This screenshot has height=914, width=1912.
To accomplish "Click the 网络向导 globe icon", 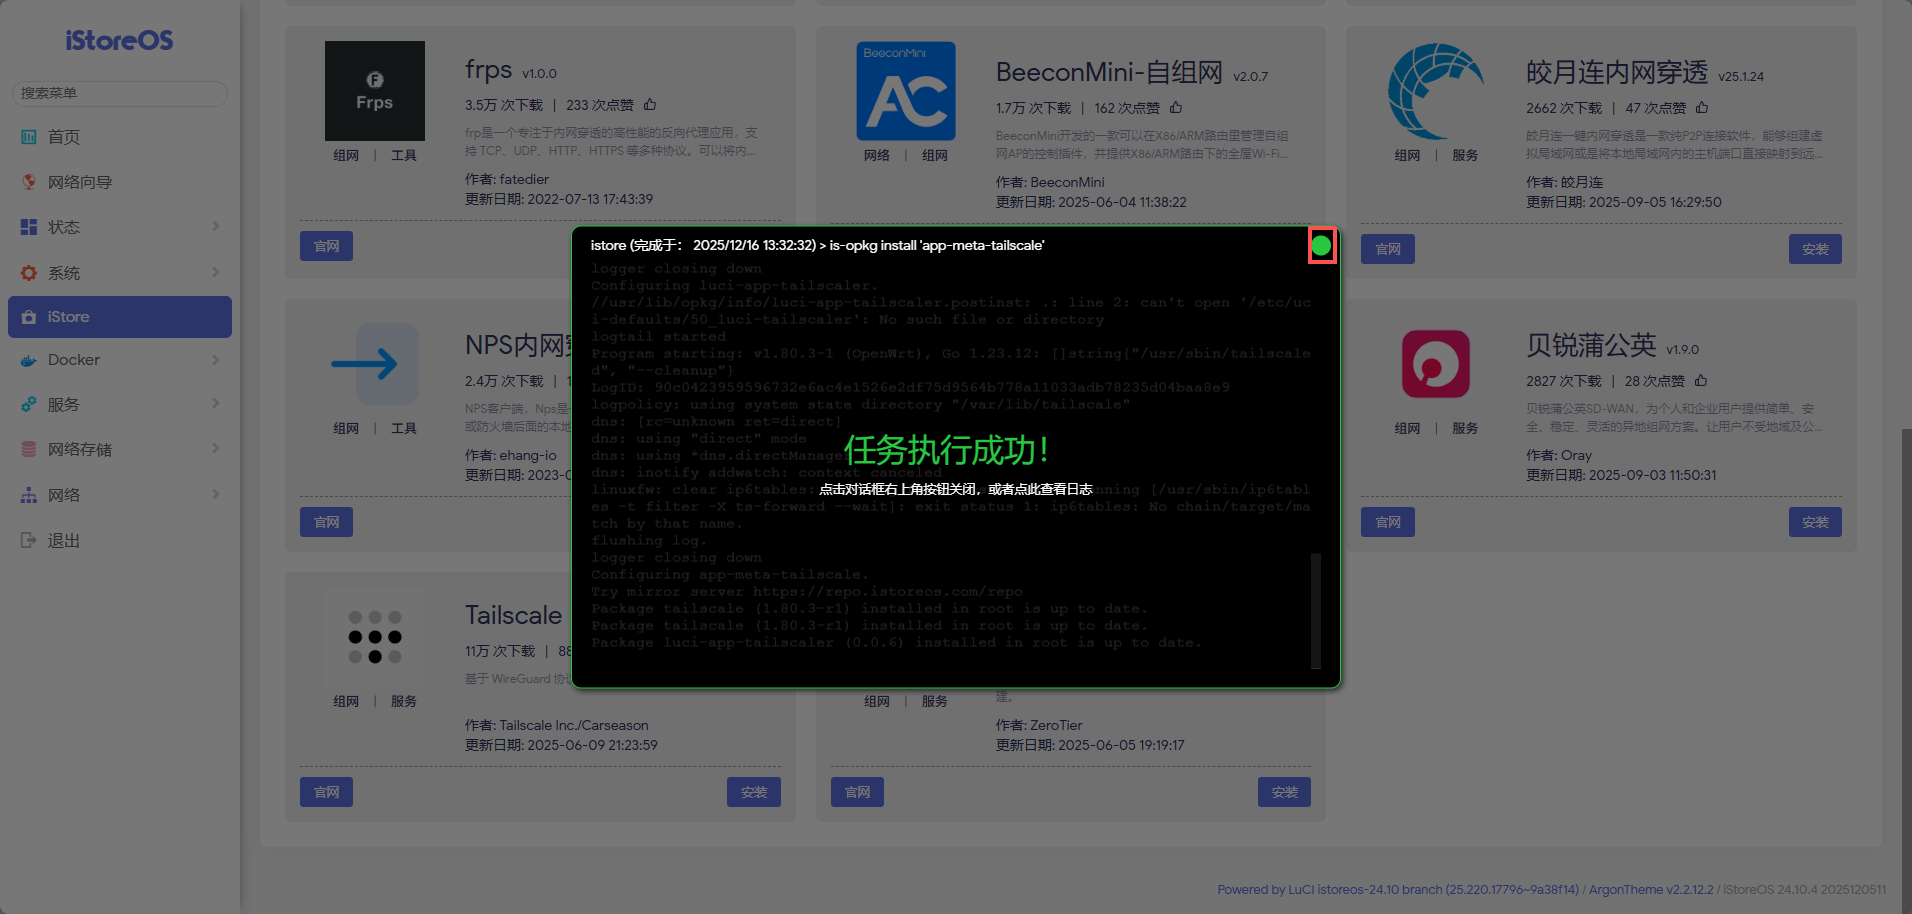I will click(28, 182).
